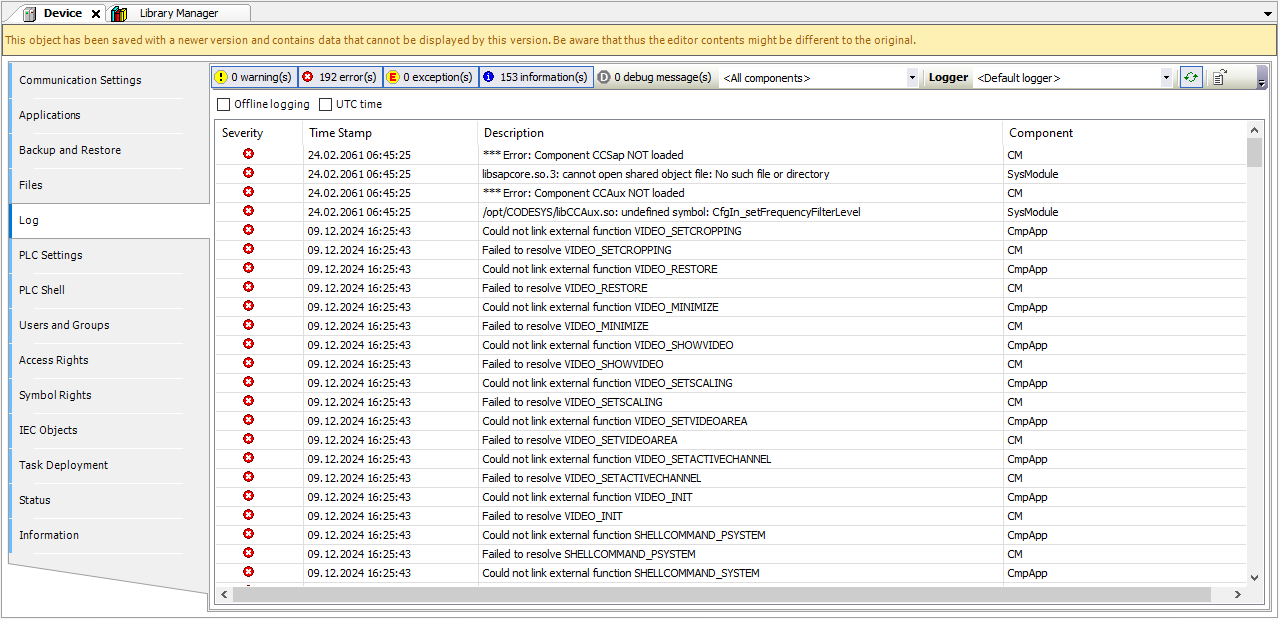Sort log by Severity column header
Screen dimensions: 1280x619
click(x=243, y=133)
